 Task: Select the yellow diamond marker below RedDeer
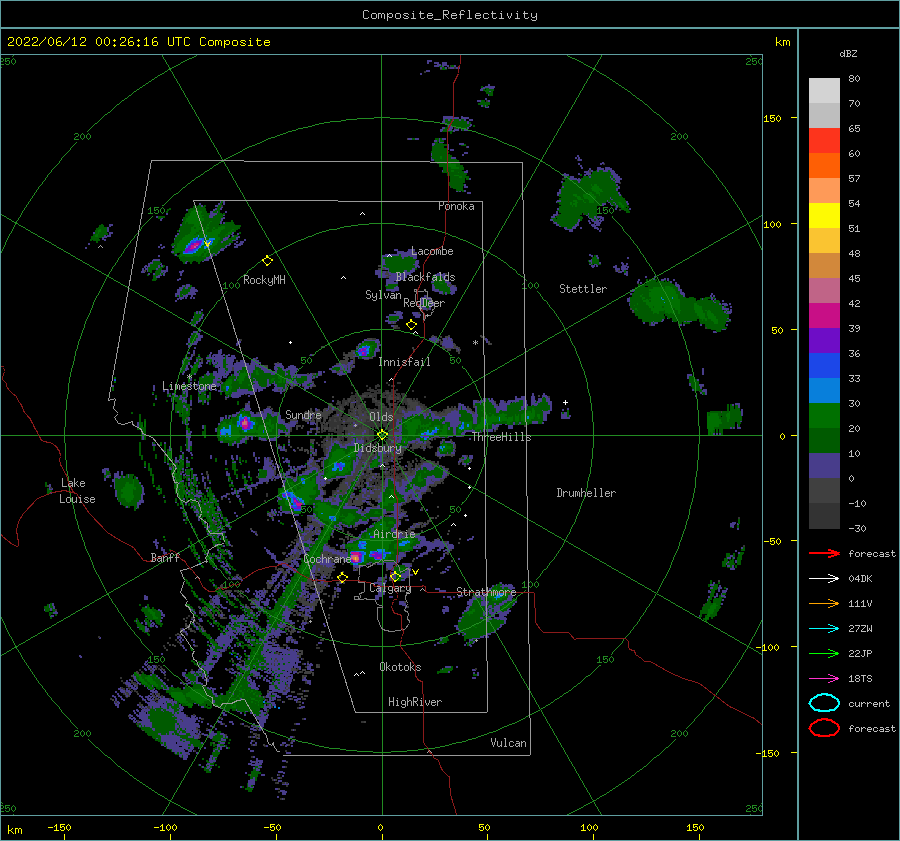pos(411,325)
